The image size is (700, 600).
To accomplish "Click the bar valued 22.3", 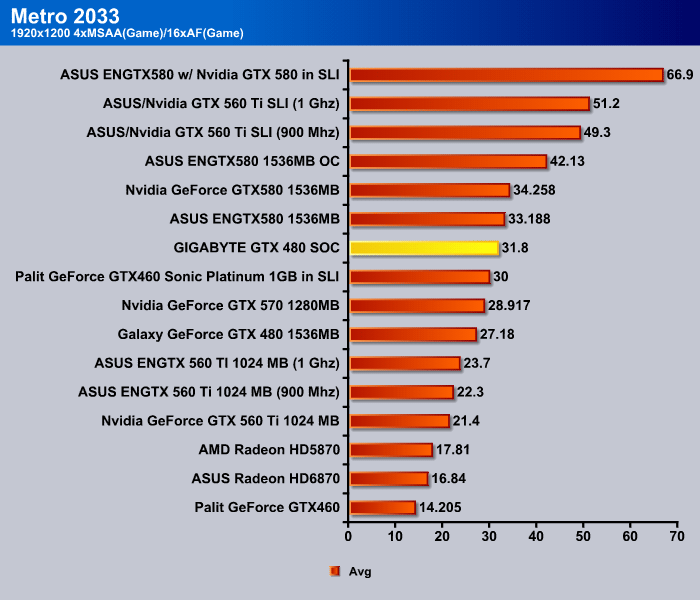I will tap(402, 392).
